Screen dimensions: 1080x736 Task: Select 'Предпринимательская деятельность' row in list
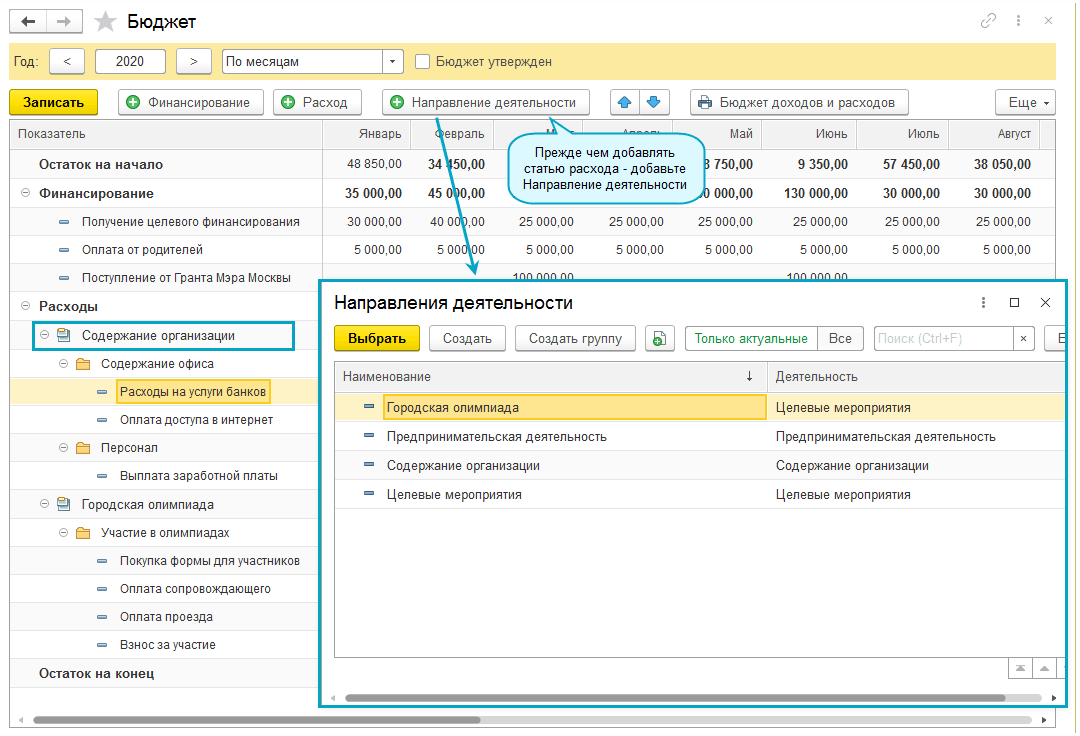coord(496,437)
